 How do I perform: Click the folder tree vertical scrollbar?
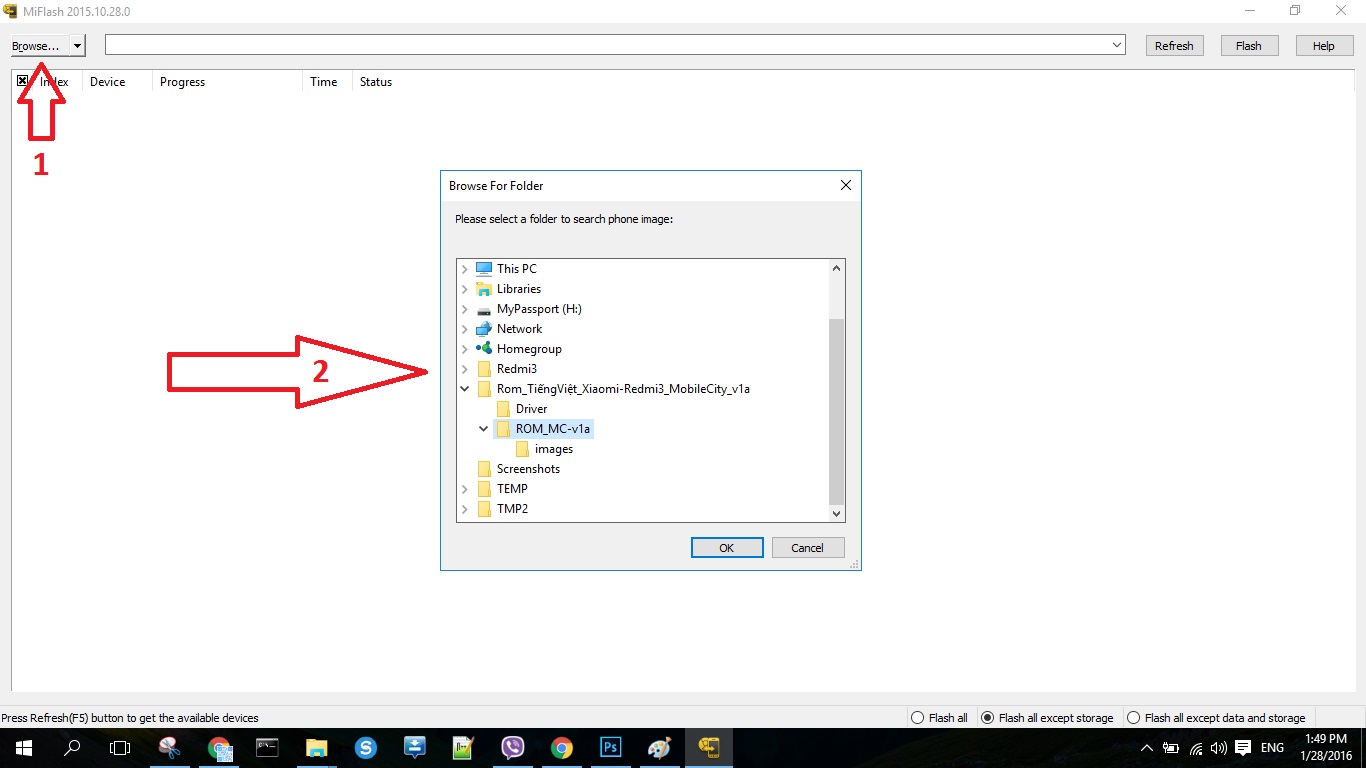pos(837,410)
